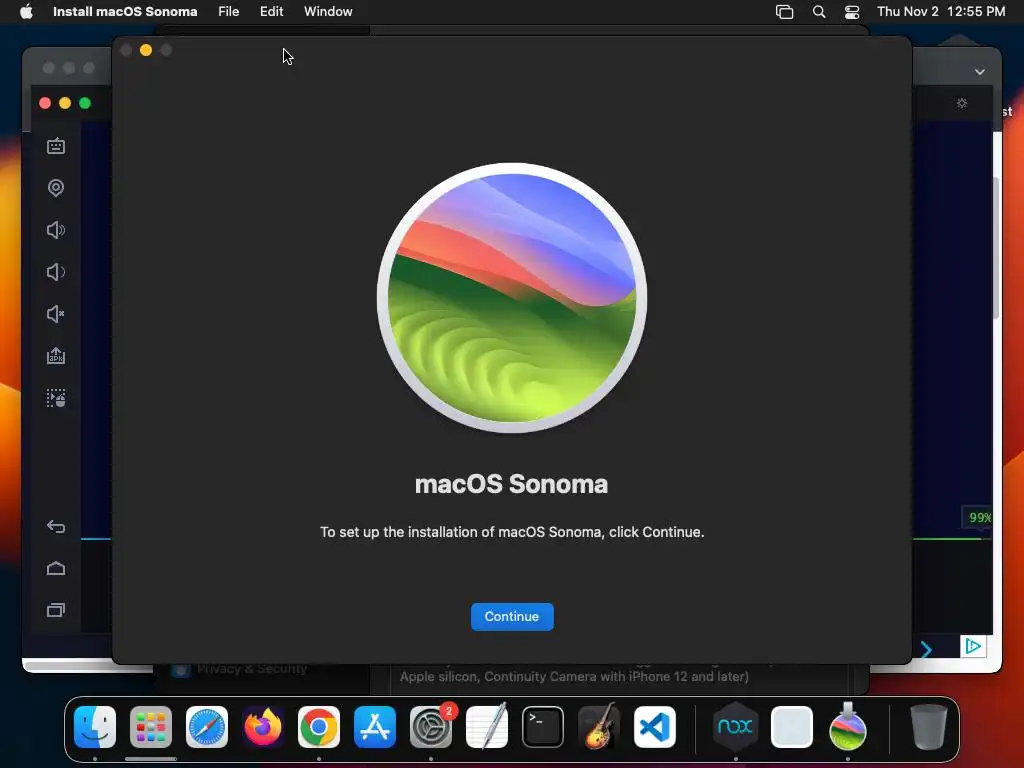The height and width of the screenshot is (768, 1024).
Task: Minimize the Nox window with yellow button
Action: click(65, 103)
